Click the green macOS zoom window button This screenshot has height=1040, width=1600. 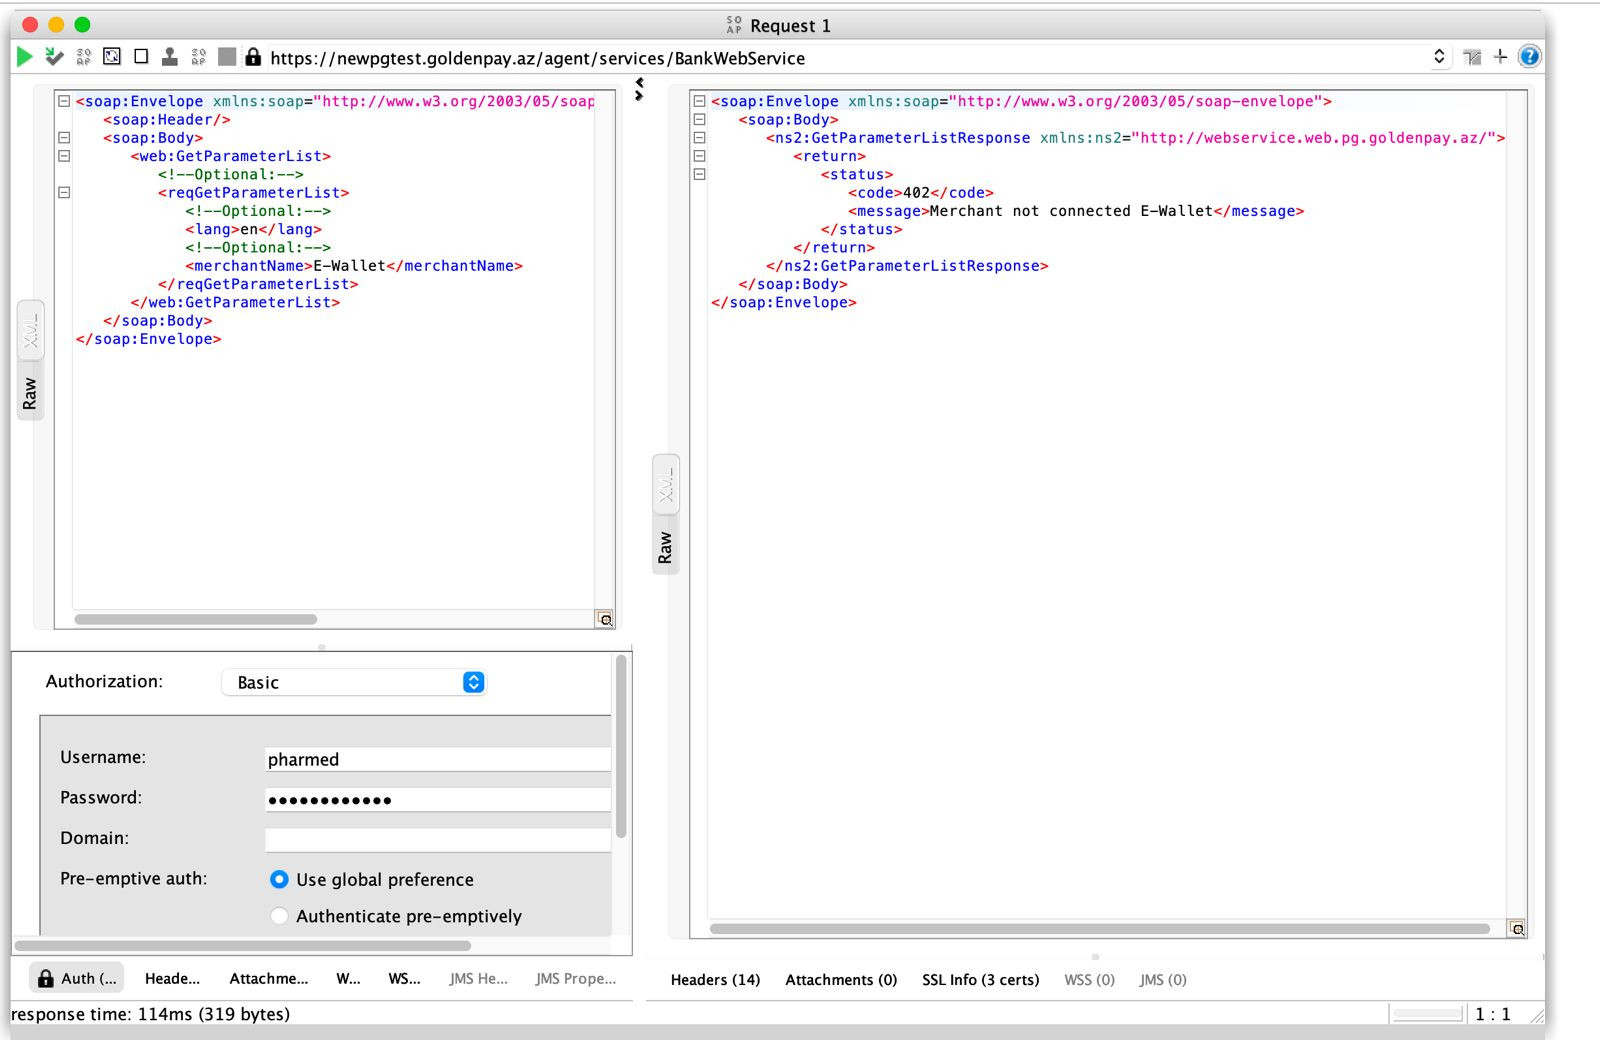(x=82, y=24)
